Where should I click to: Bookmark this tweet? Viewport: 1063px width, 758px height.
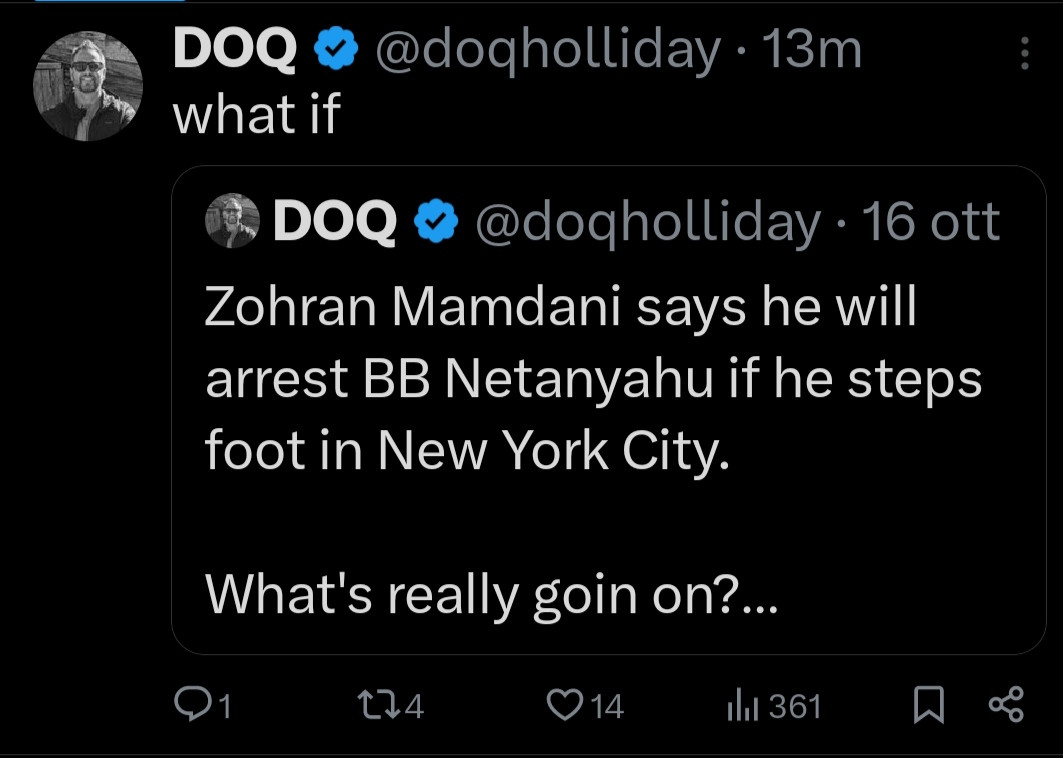(929, 707)
